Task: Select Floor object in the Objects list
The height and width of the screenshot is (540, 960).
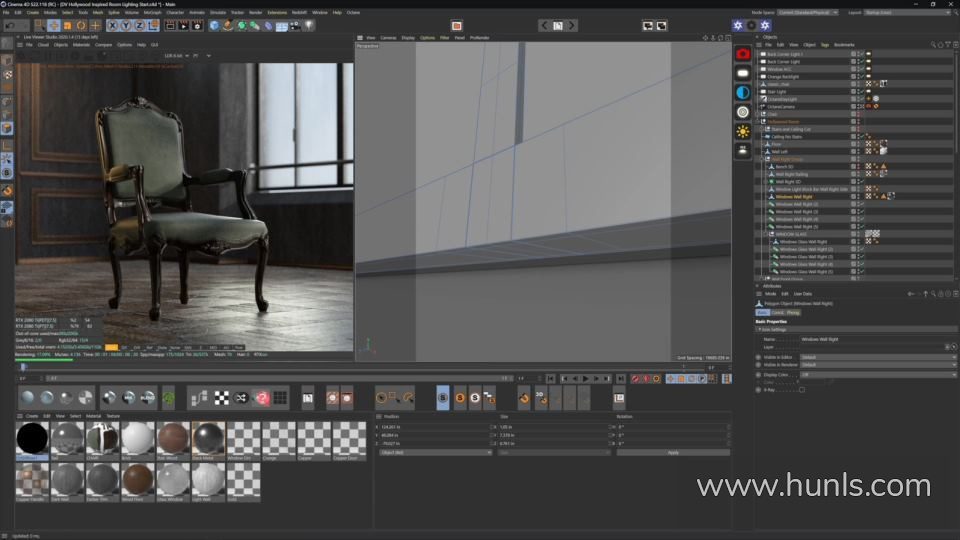Action: [777, 144]
